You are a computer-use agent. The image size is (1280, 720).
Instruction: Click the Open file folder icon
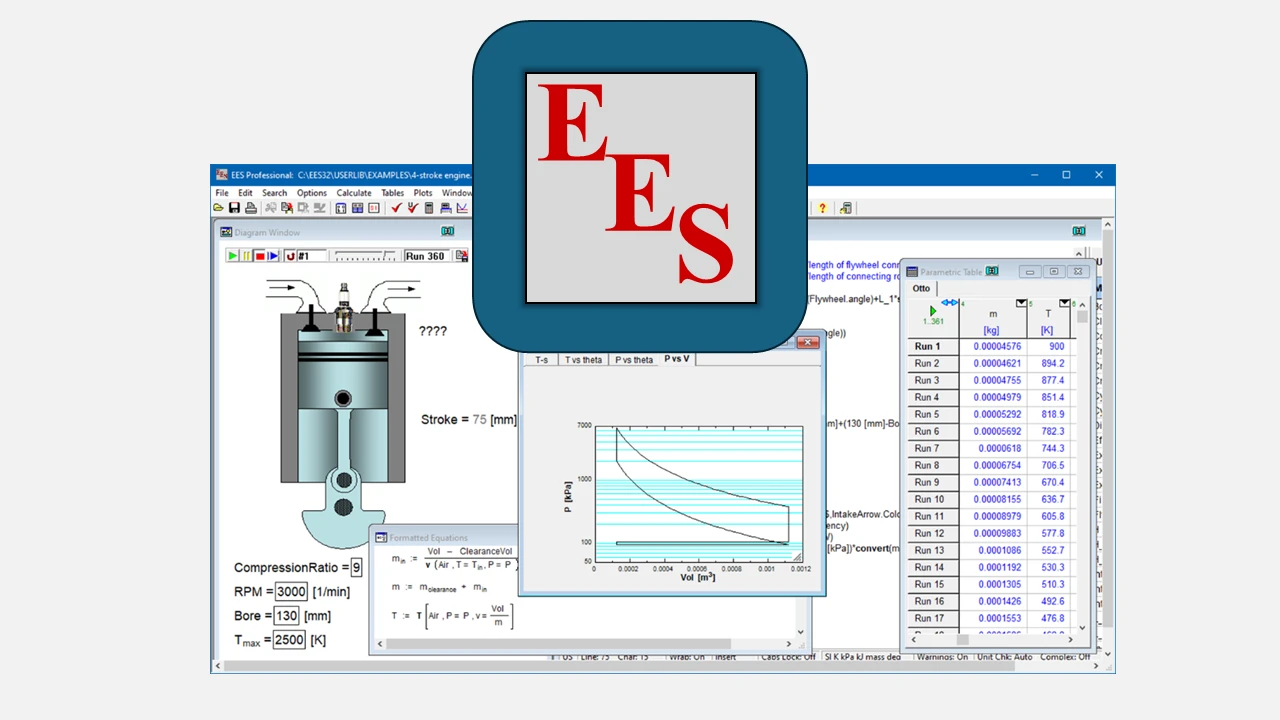click(219, 208)
